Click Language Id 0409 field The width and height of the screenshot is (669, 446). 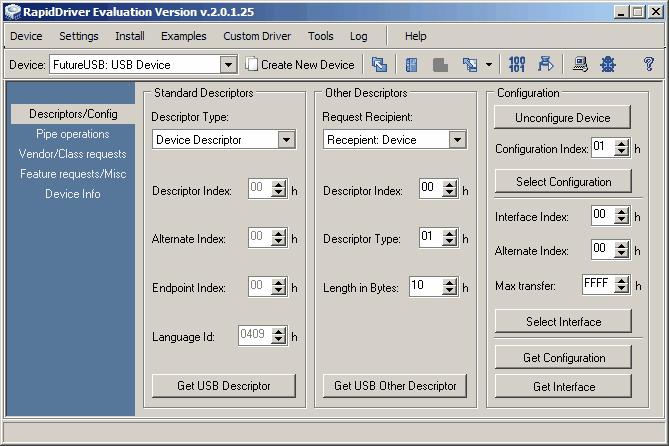pos(255,335)
